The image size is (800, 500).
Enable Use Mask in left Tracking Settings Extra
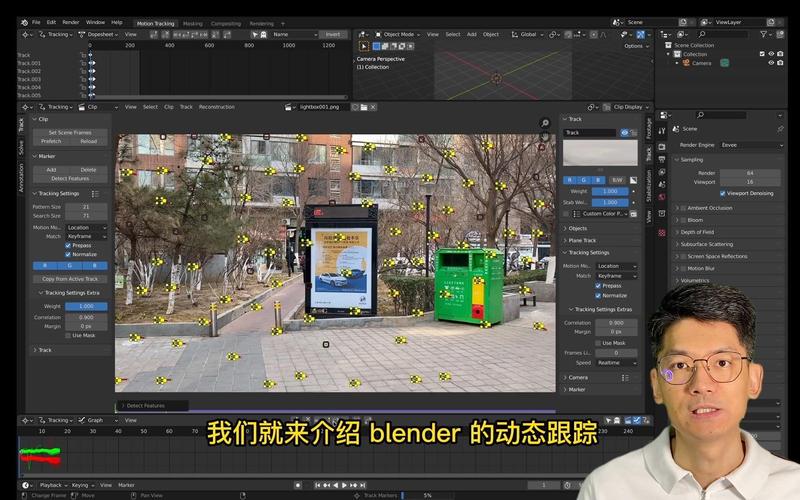click(68, 335)
